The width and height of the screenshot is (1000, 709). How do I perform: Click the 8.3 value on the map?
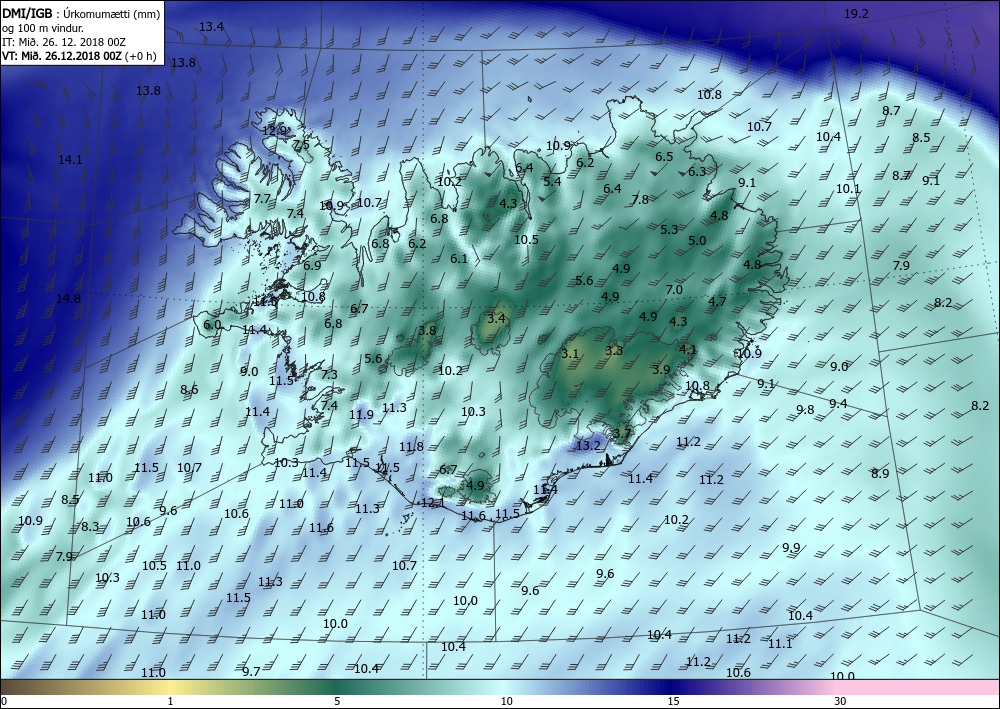click(90, 527)
